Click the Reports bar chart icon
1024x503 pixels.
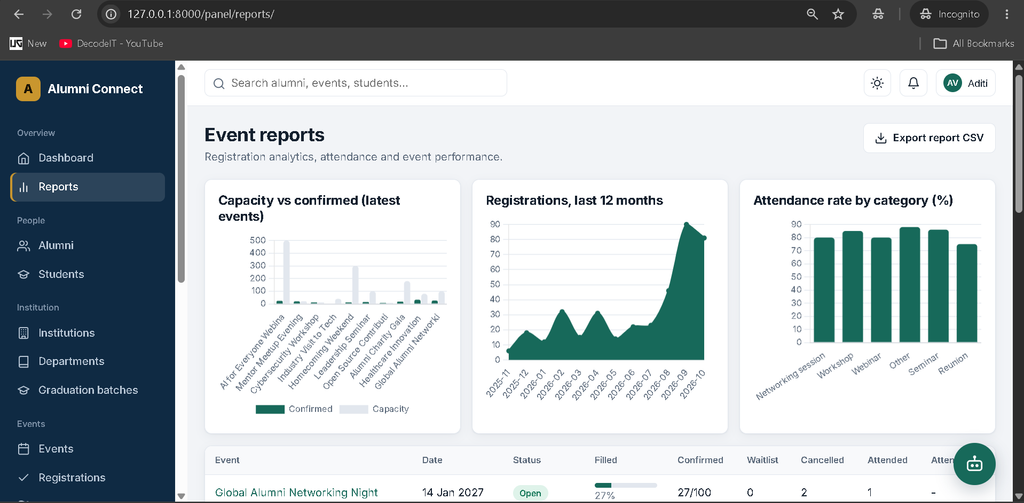[24, 187]
